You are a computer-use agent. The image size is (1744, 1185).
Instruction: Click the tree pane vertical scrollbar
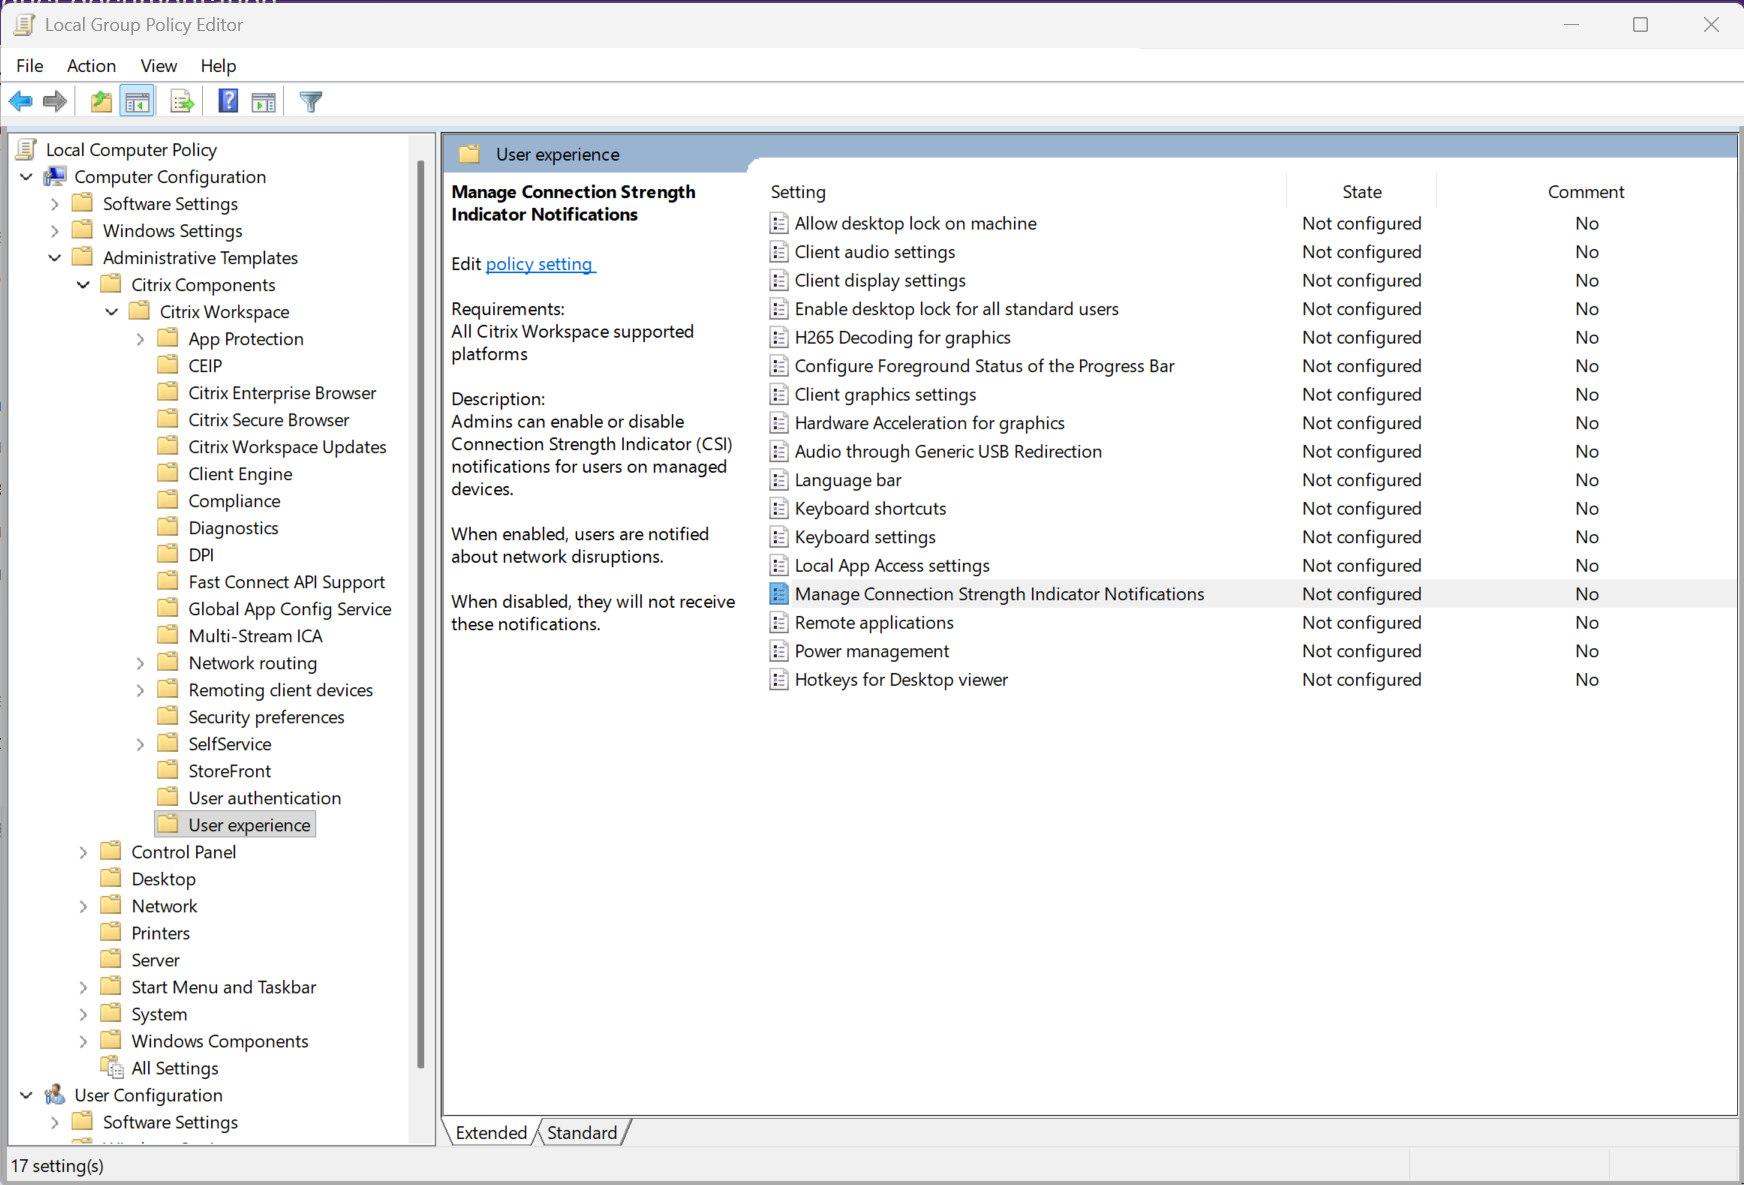pyautogui.click(x=421, y=600)
